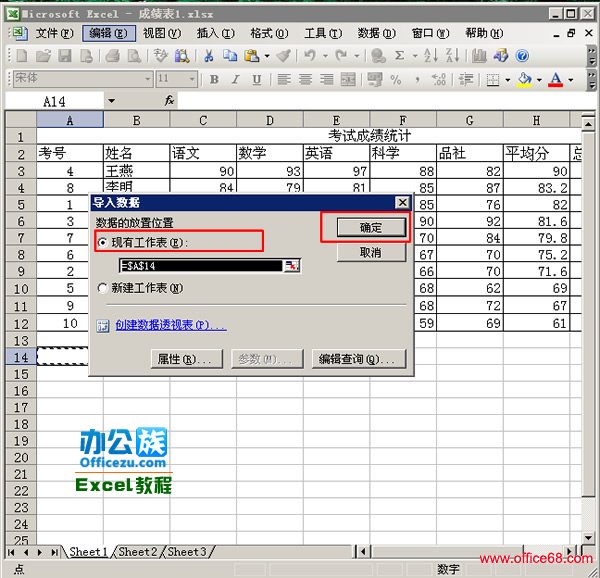Screen dimensions: 600x578
Task: Open the Borders dropdown arrow
Action: [x=508, y=80]
